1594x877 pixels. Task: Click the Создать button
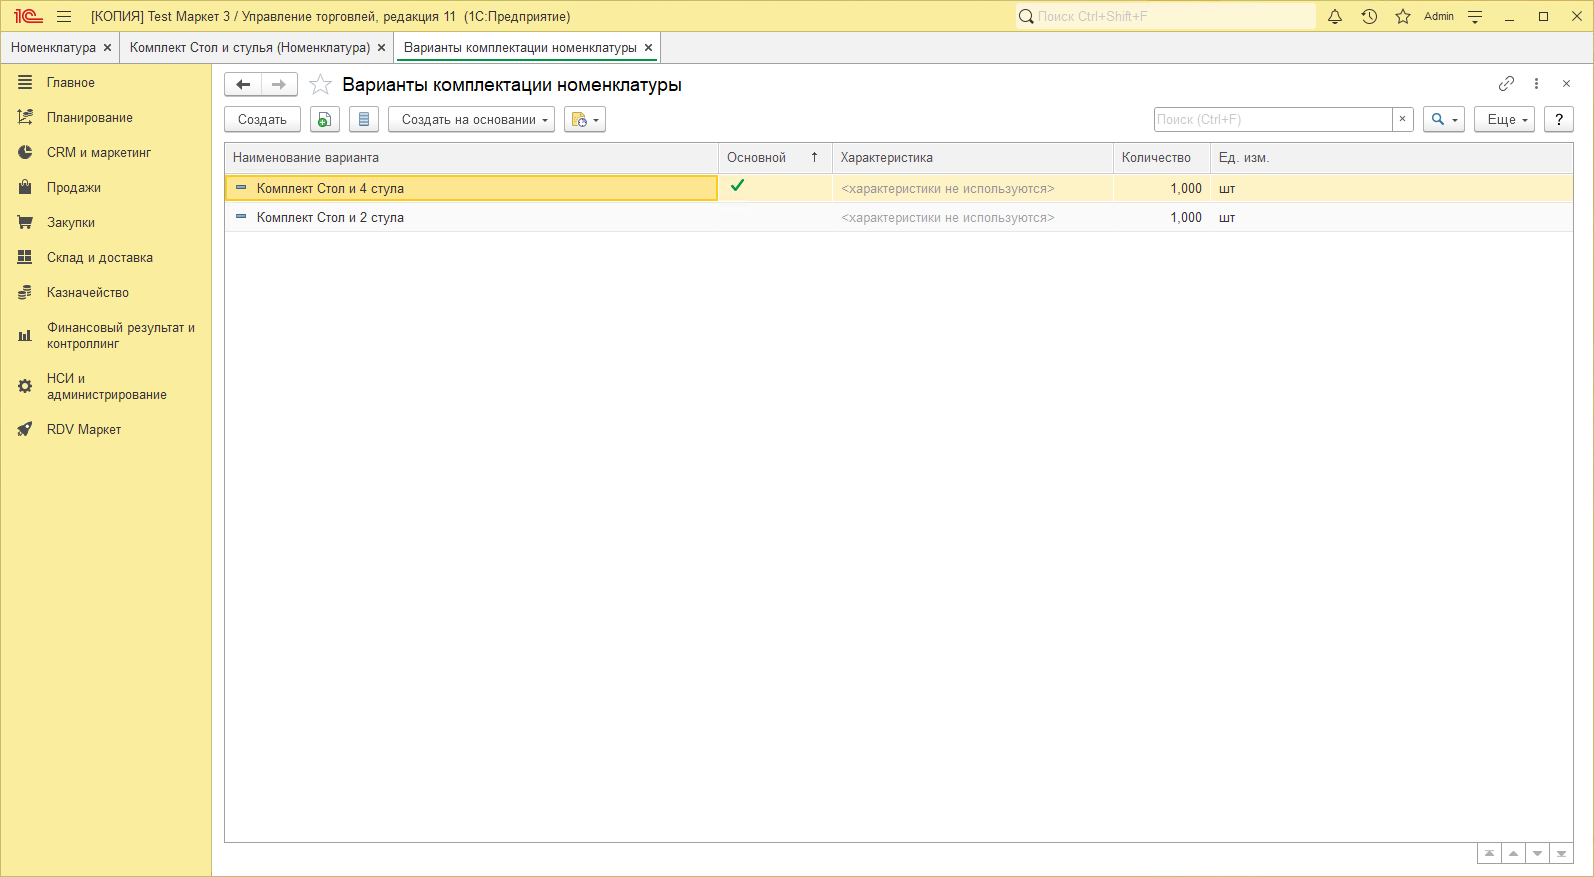coord(262,120)
